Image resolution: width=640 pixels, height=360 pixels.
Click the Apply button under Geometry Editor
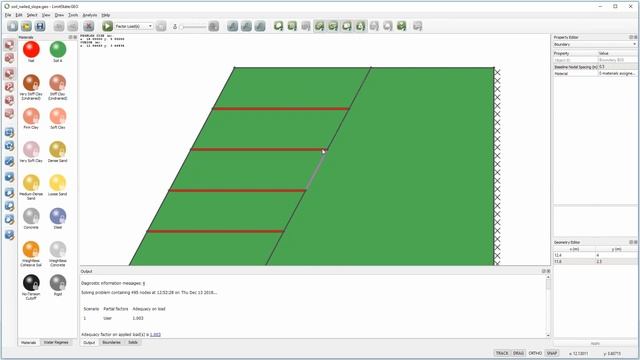click(595, 344)
